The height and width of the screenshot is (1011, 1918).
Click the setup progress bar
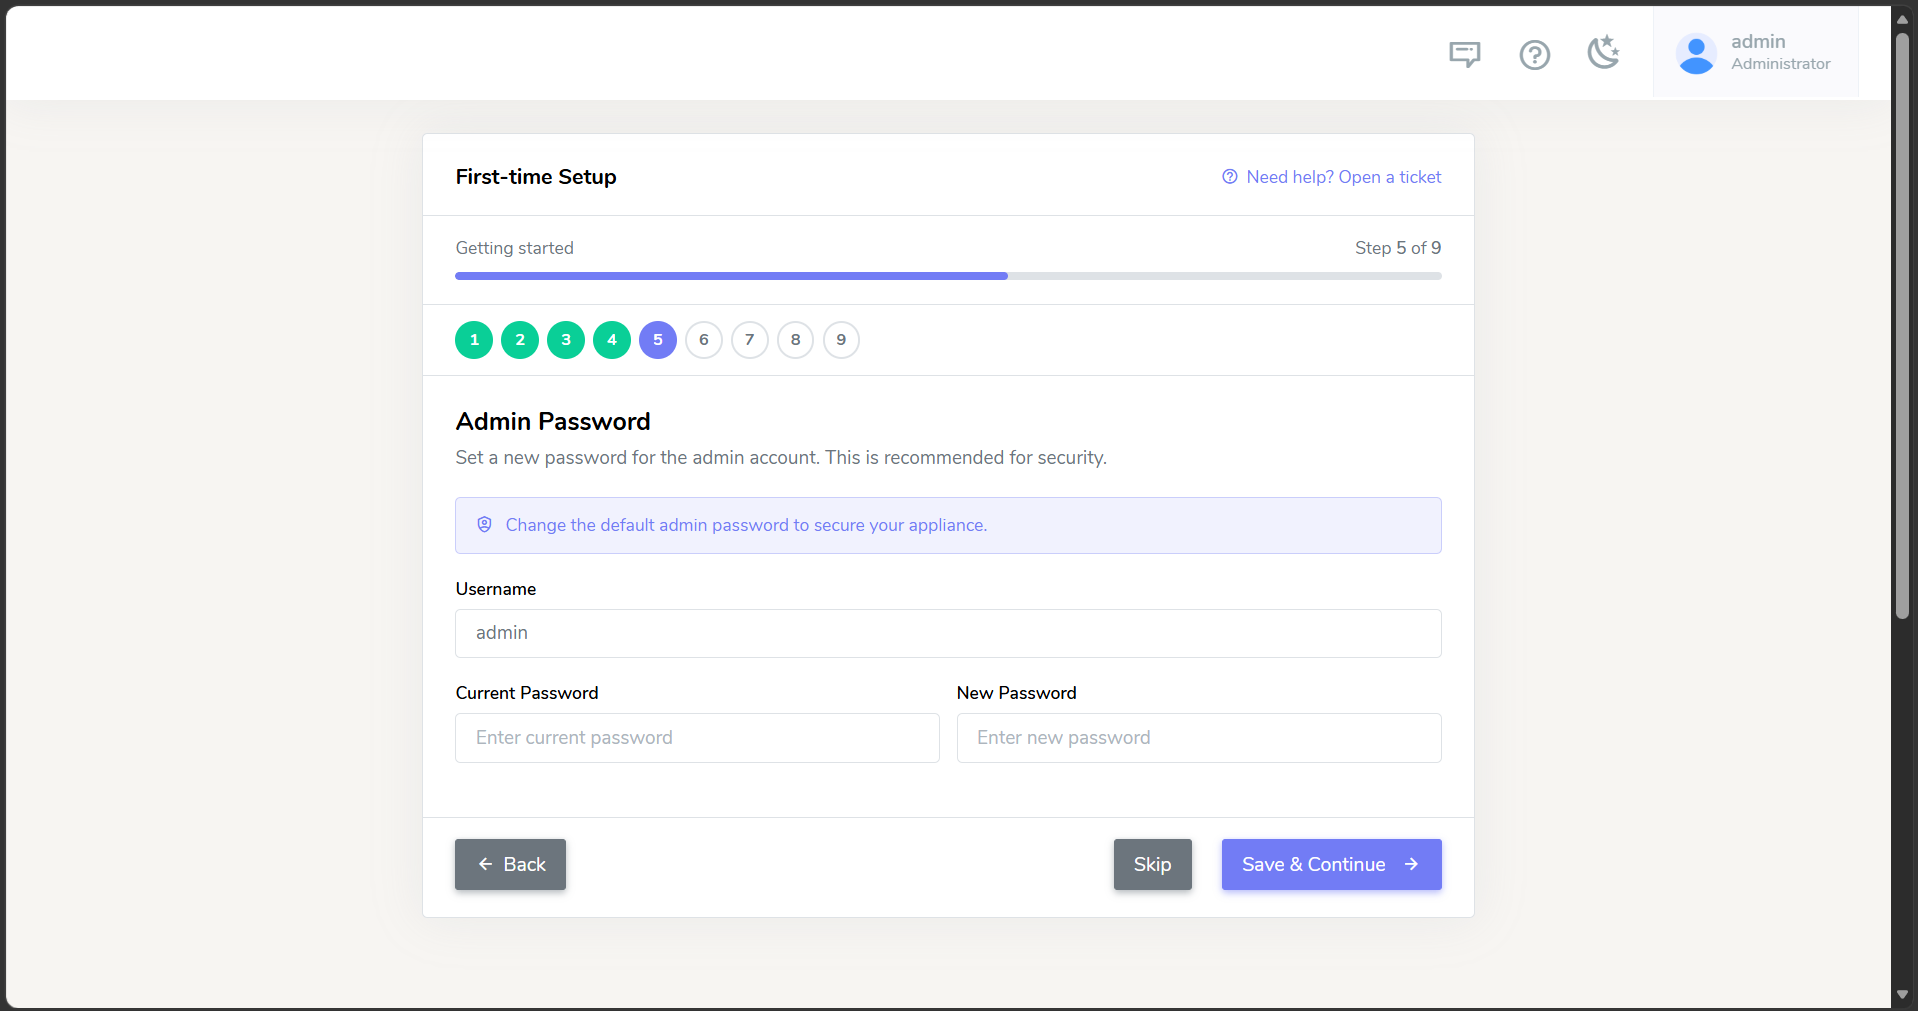[x=948, y=276]
